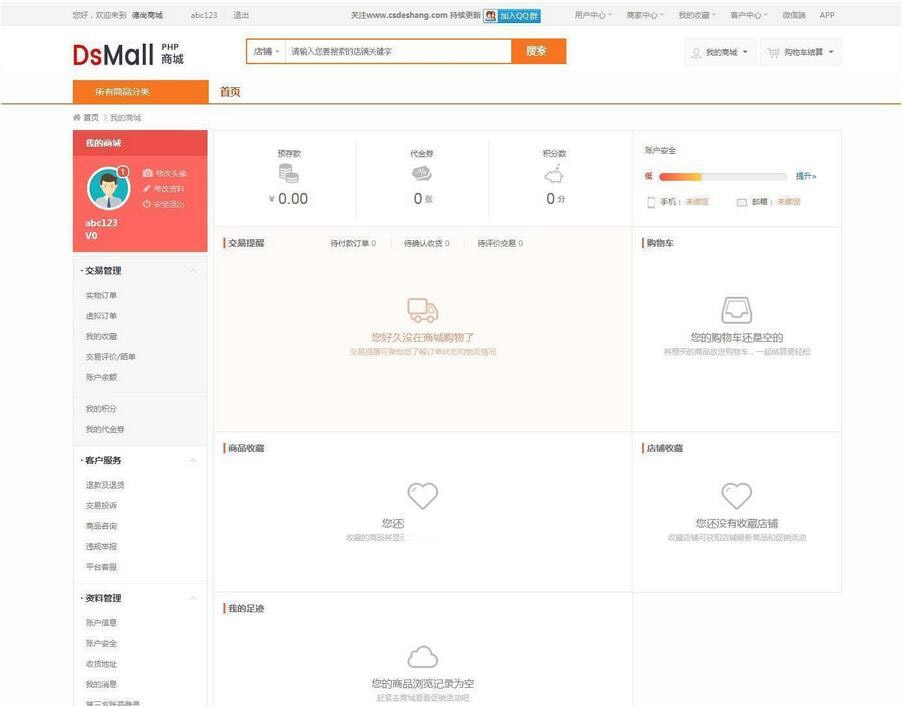This screenshot has width=902, height=706.
Task: Click the power icon for safe logout
Action: pyautogui.click(x=147, y=204)
